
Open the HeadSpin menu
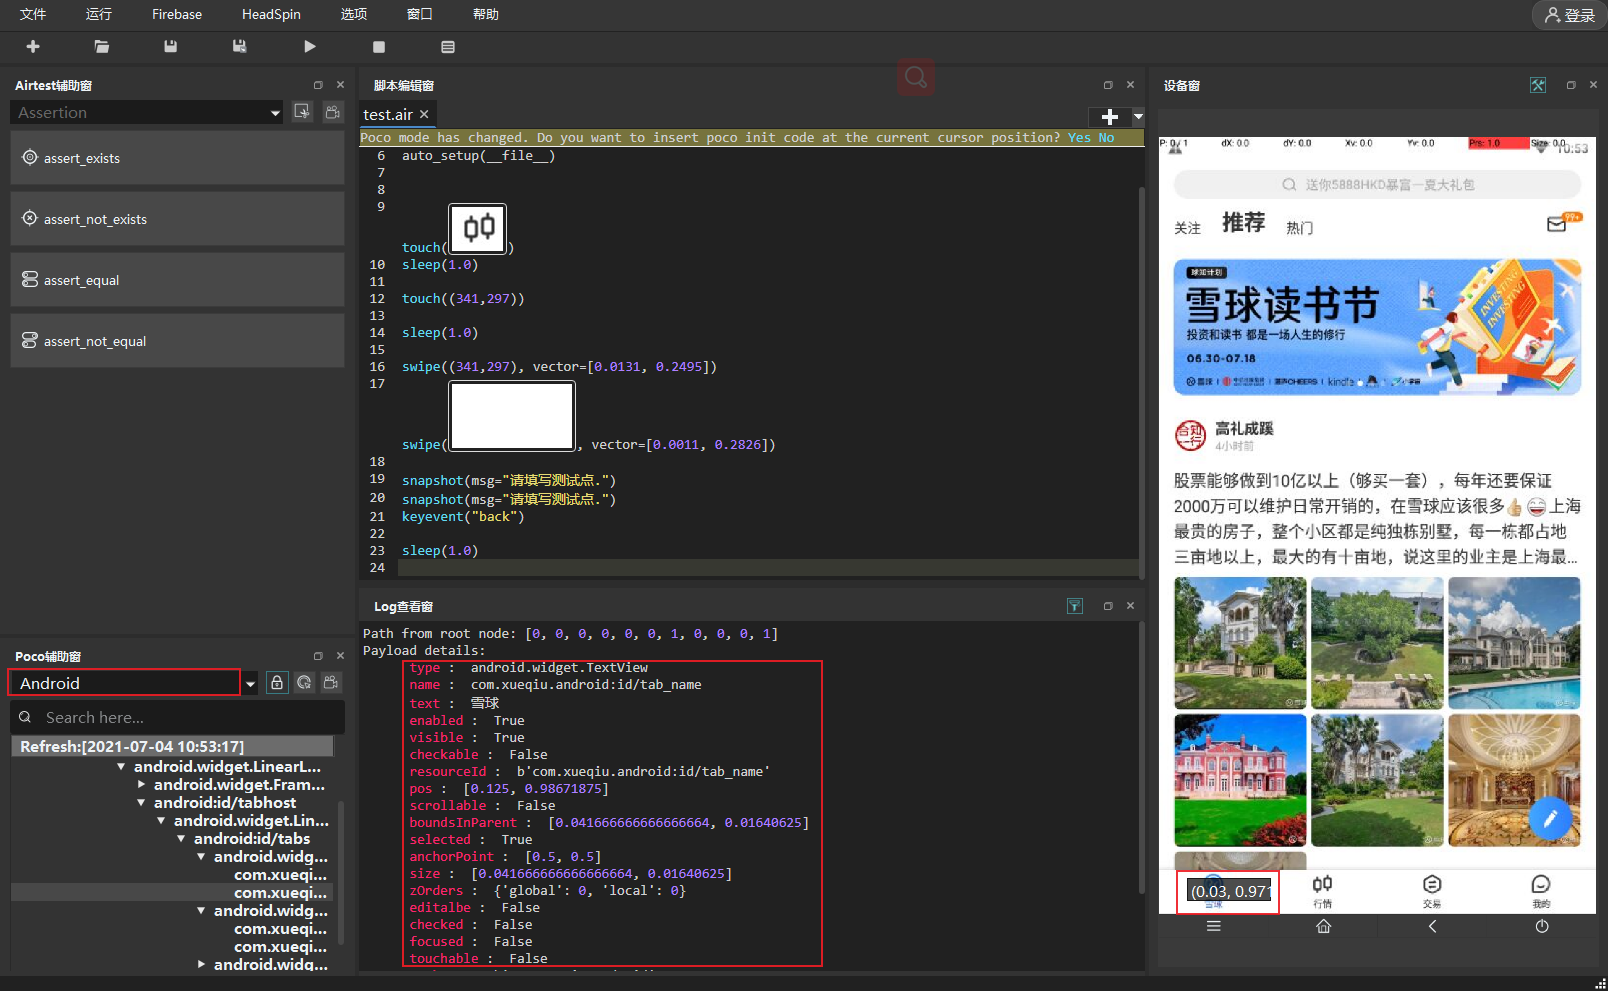tap(271, 14)
